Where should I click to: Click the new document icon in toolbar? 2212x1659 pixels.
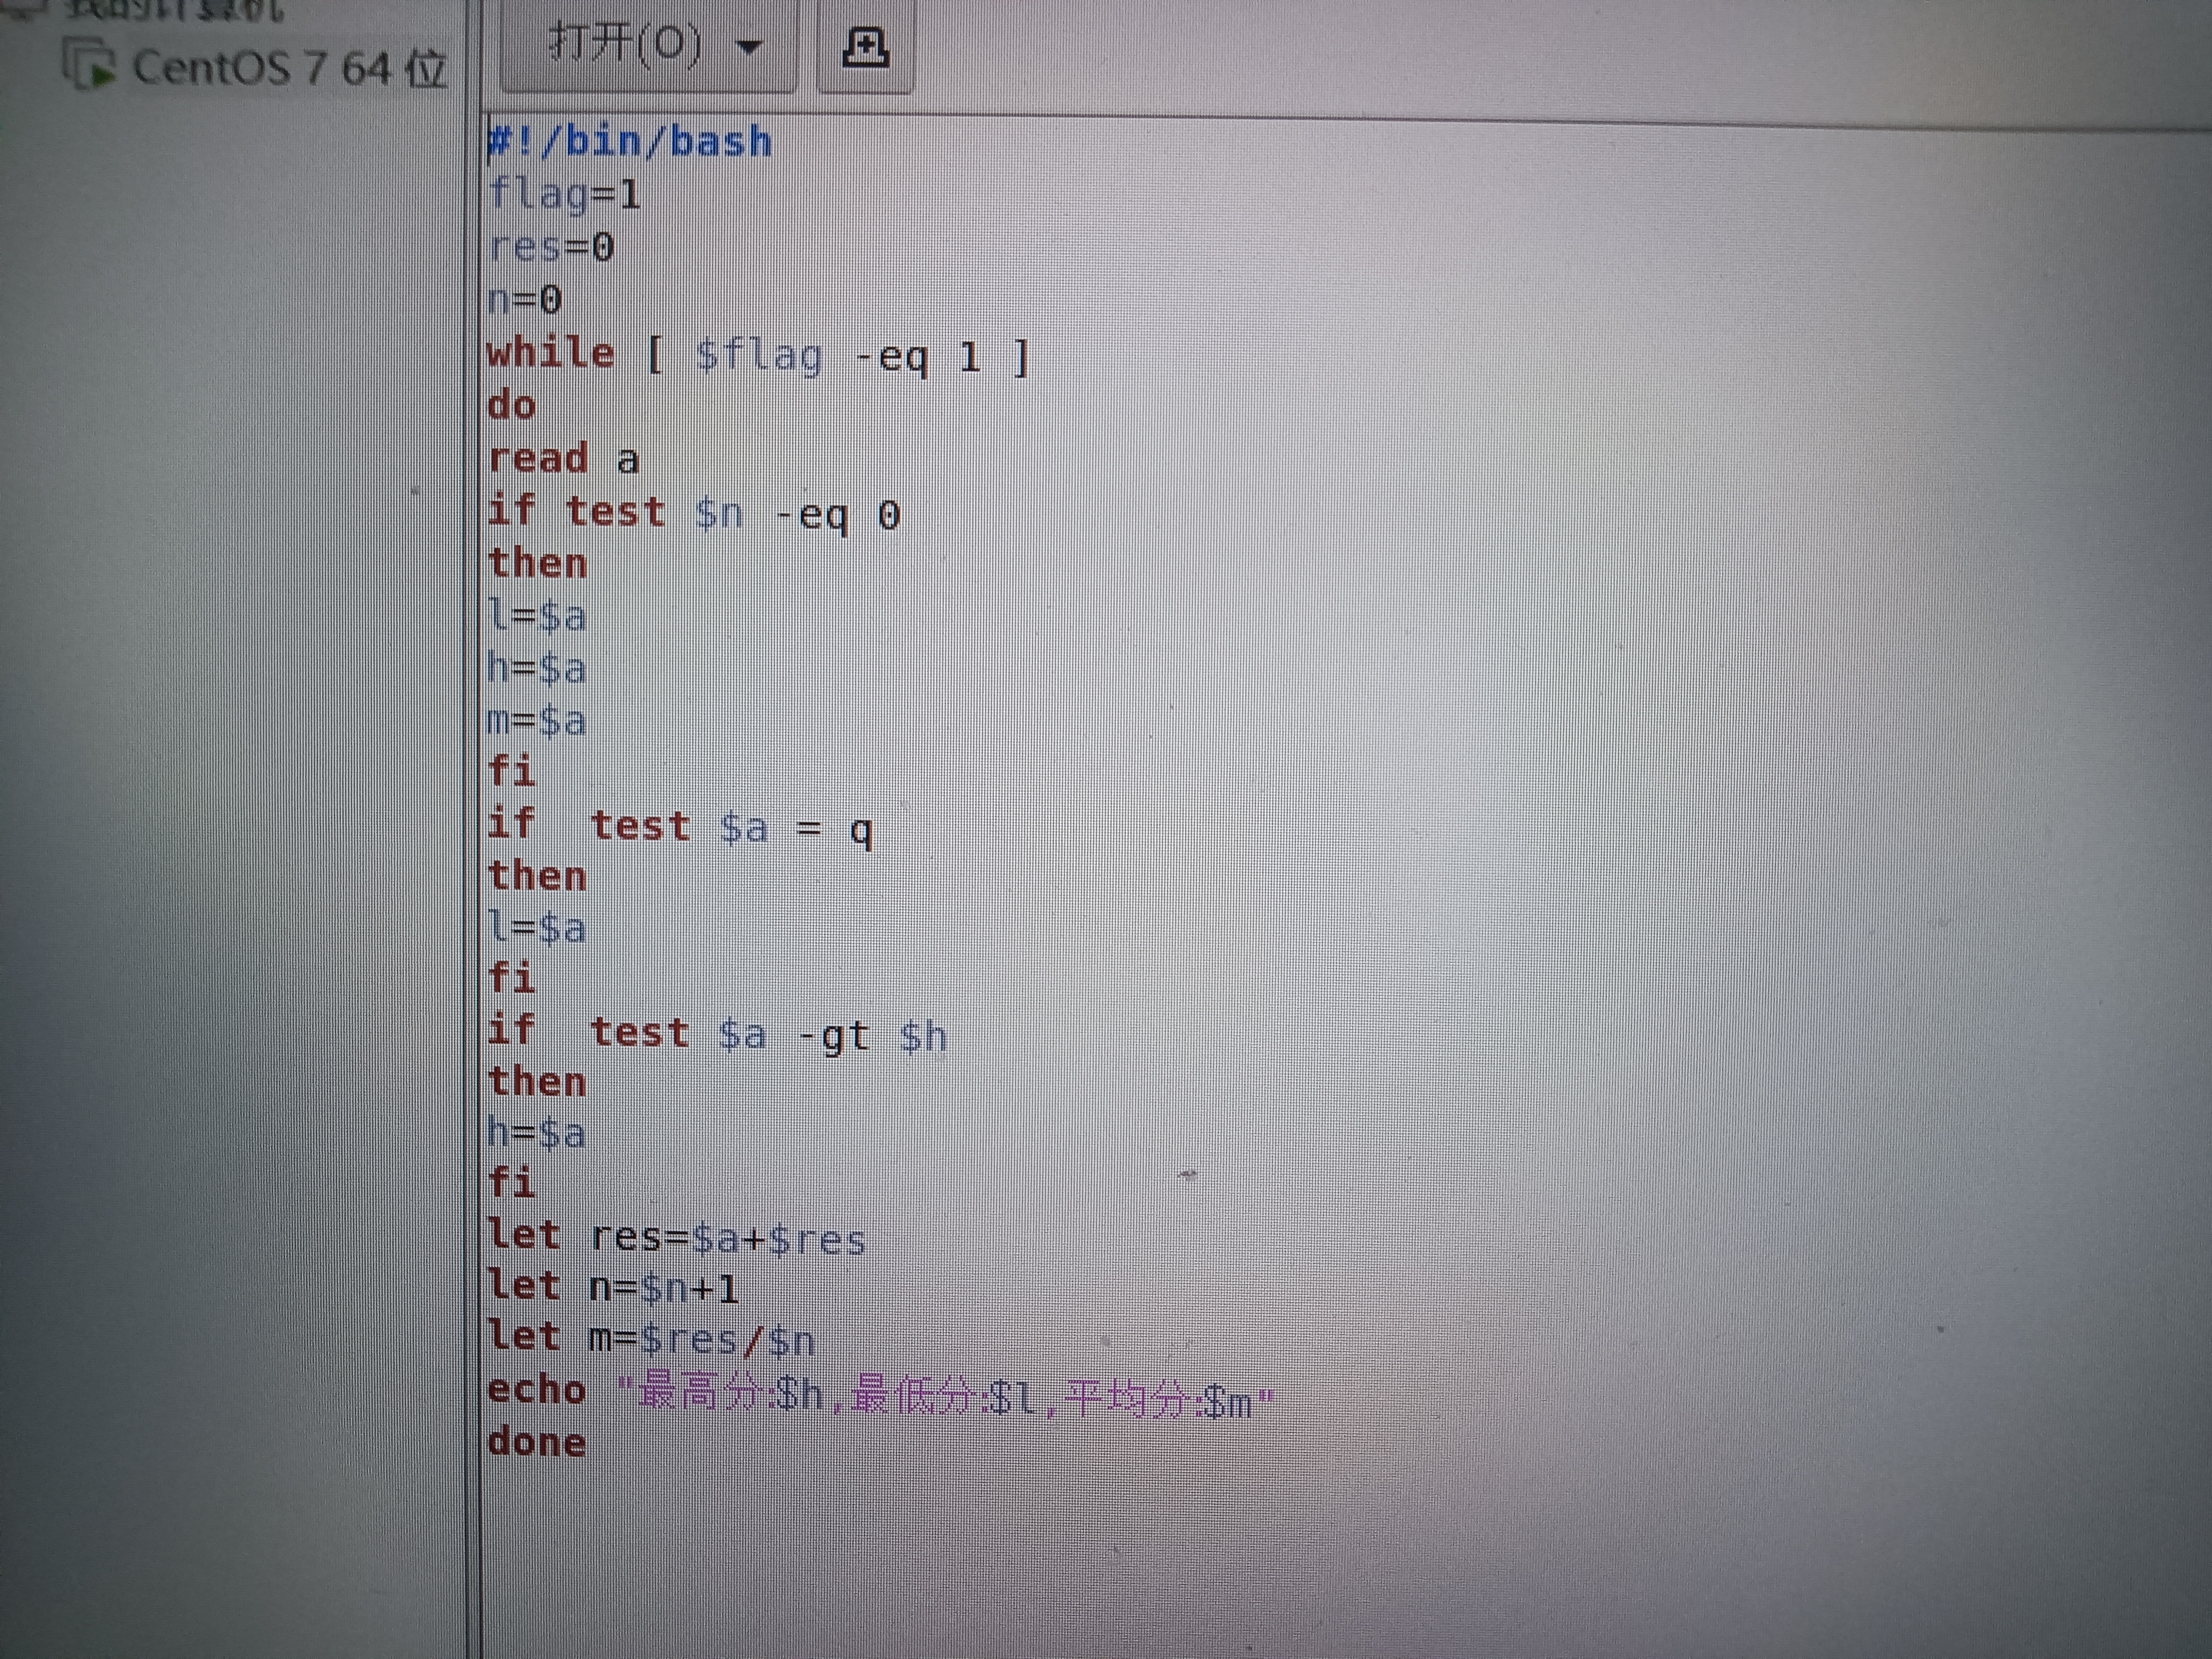(x=865, y=47)
